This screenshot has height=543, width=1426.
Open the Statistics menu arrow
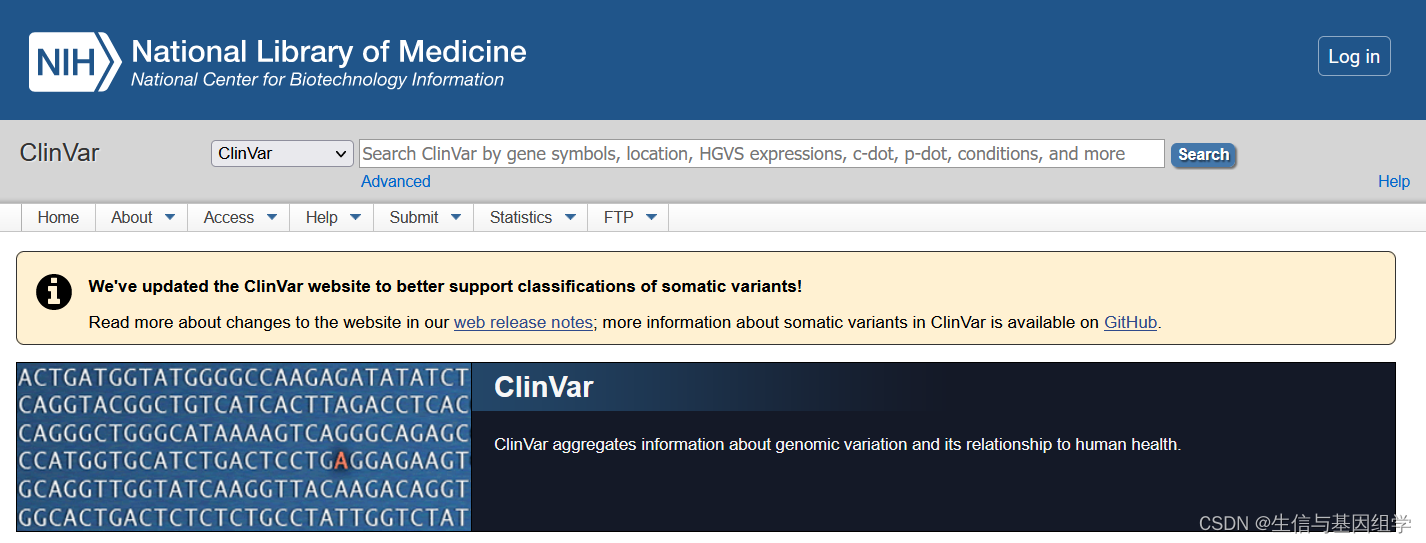[x=570, y=217]
